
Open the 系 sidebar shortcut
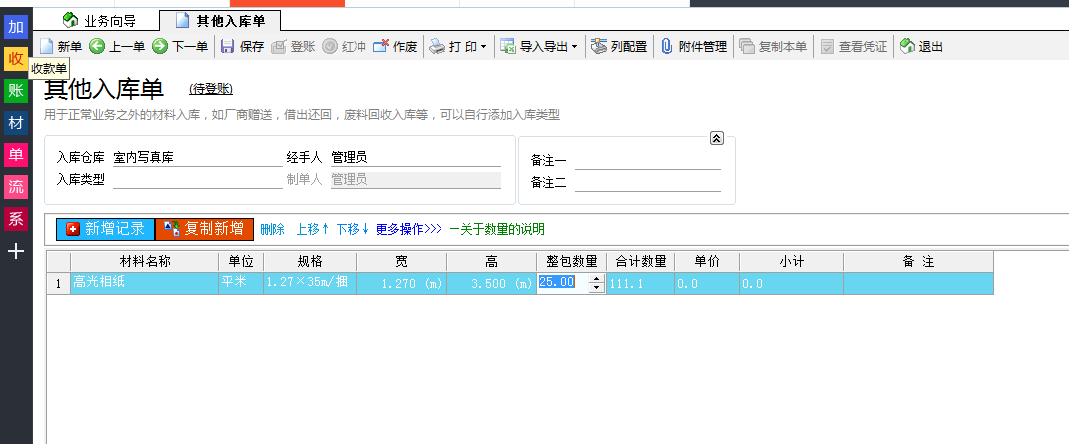coord(16,219)
